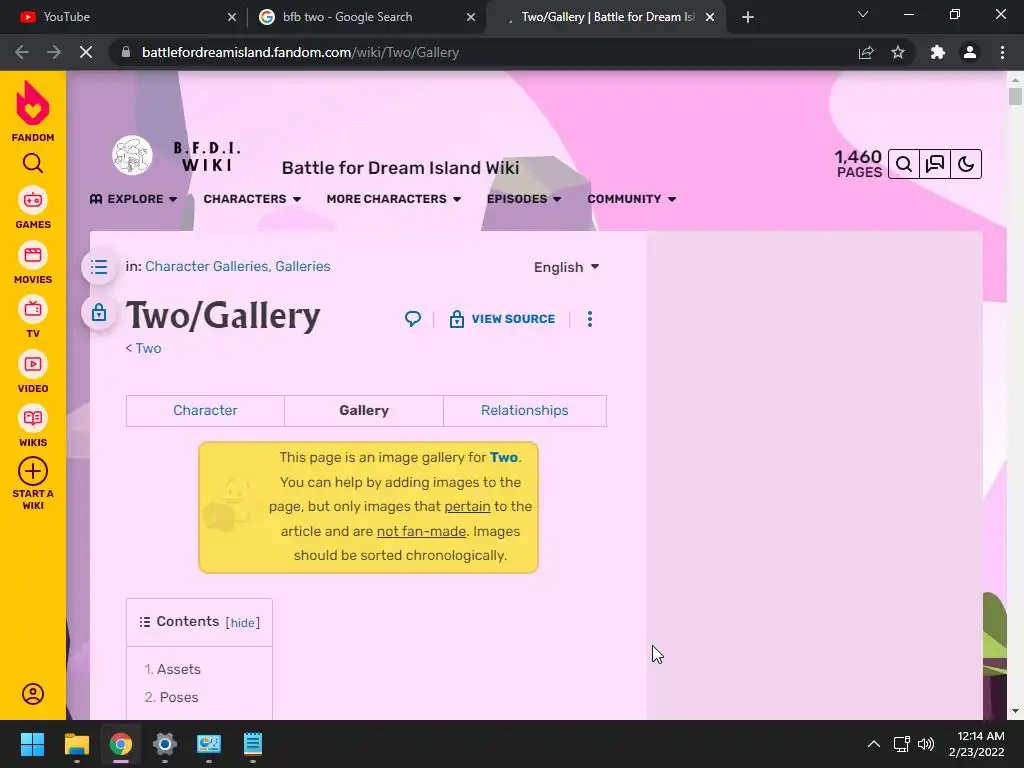
Task: Open the Windows Start menu
Action: 32,744
